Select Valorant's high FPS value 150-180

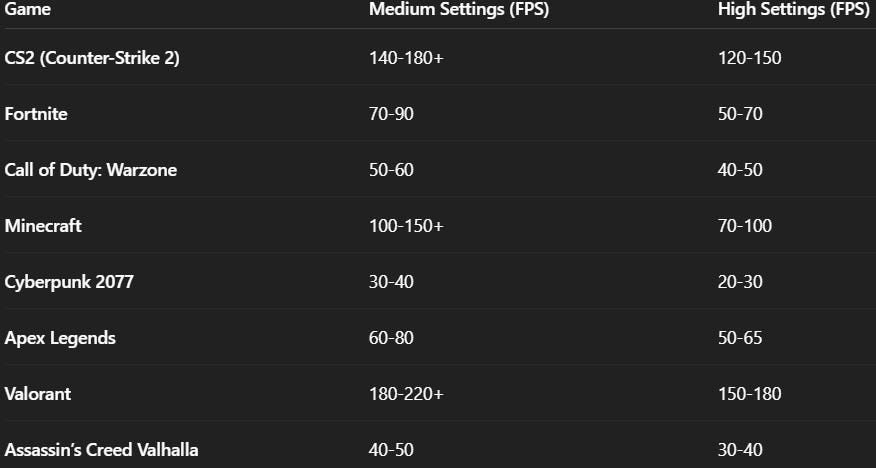749,394
